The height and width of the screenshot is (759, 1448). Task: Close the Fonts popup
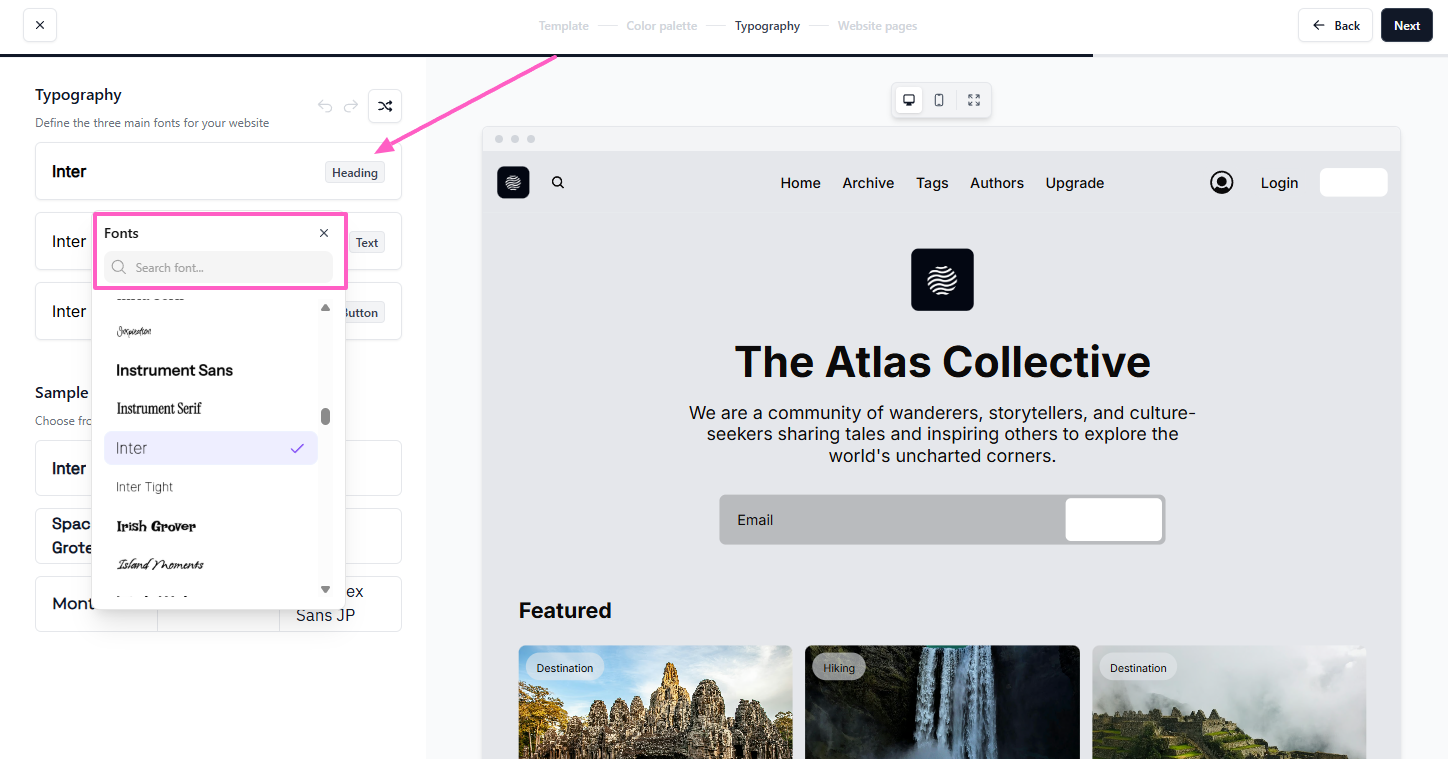point(324,233)
